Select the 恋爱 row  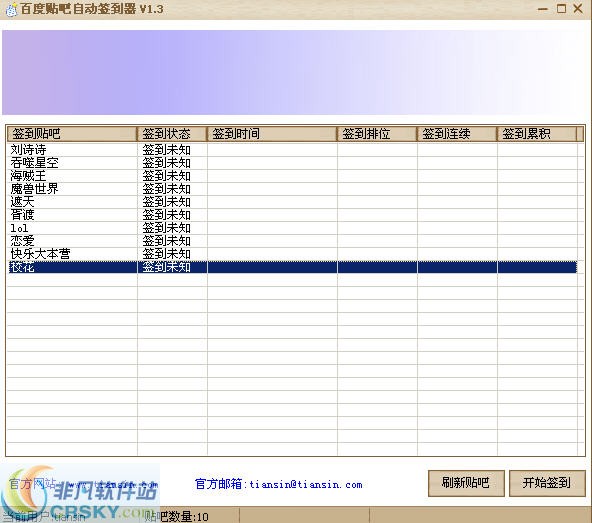(x=292, y=241)
